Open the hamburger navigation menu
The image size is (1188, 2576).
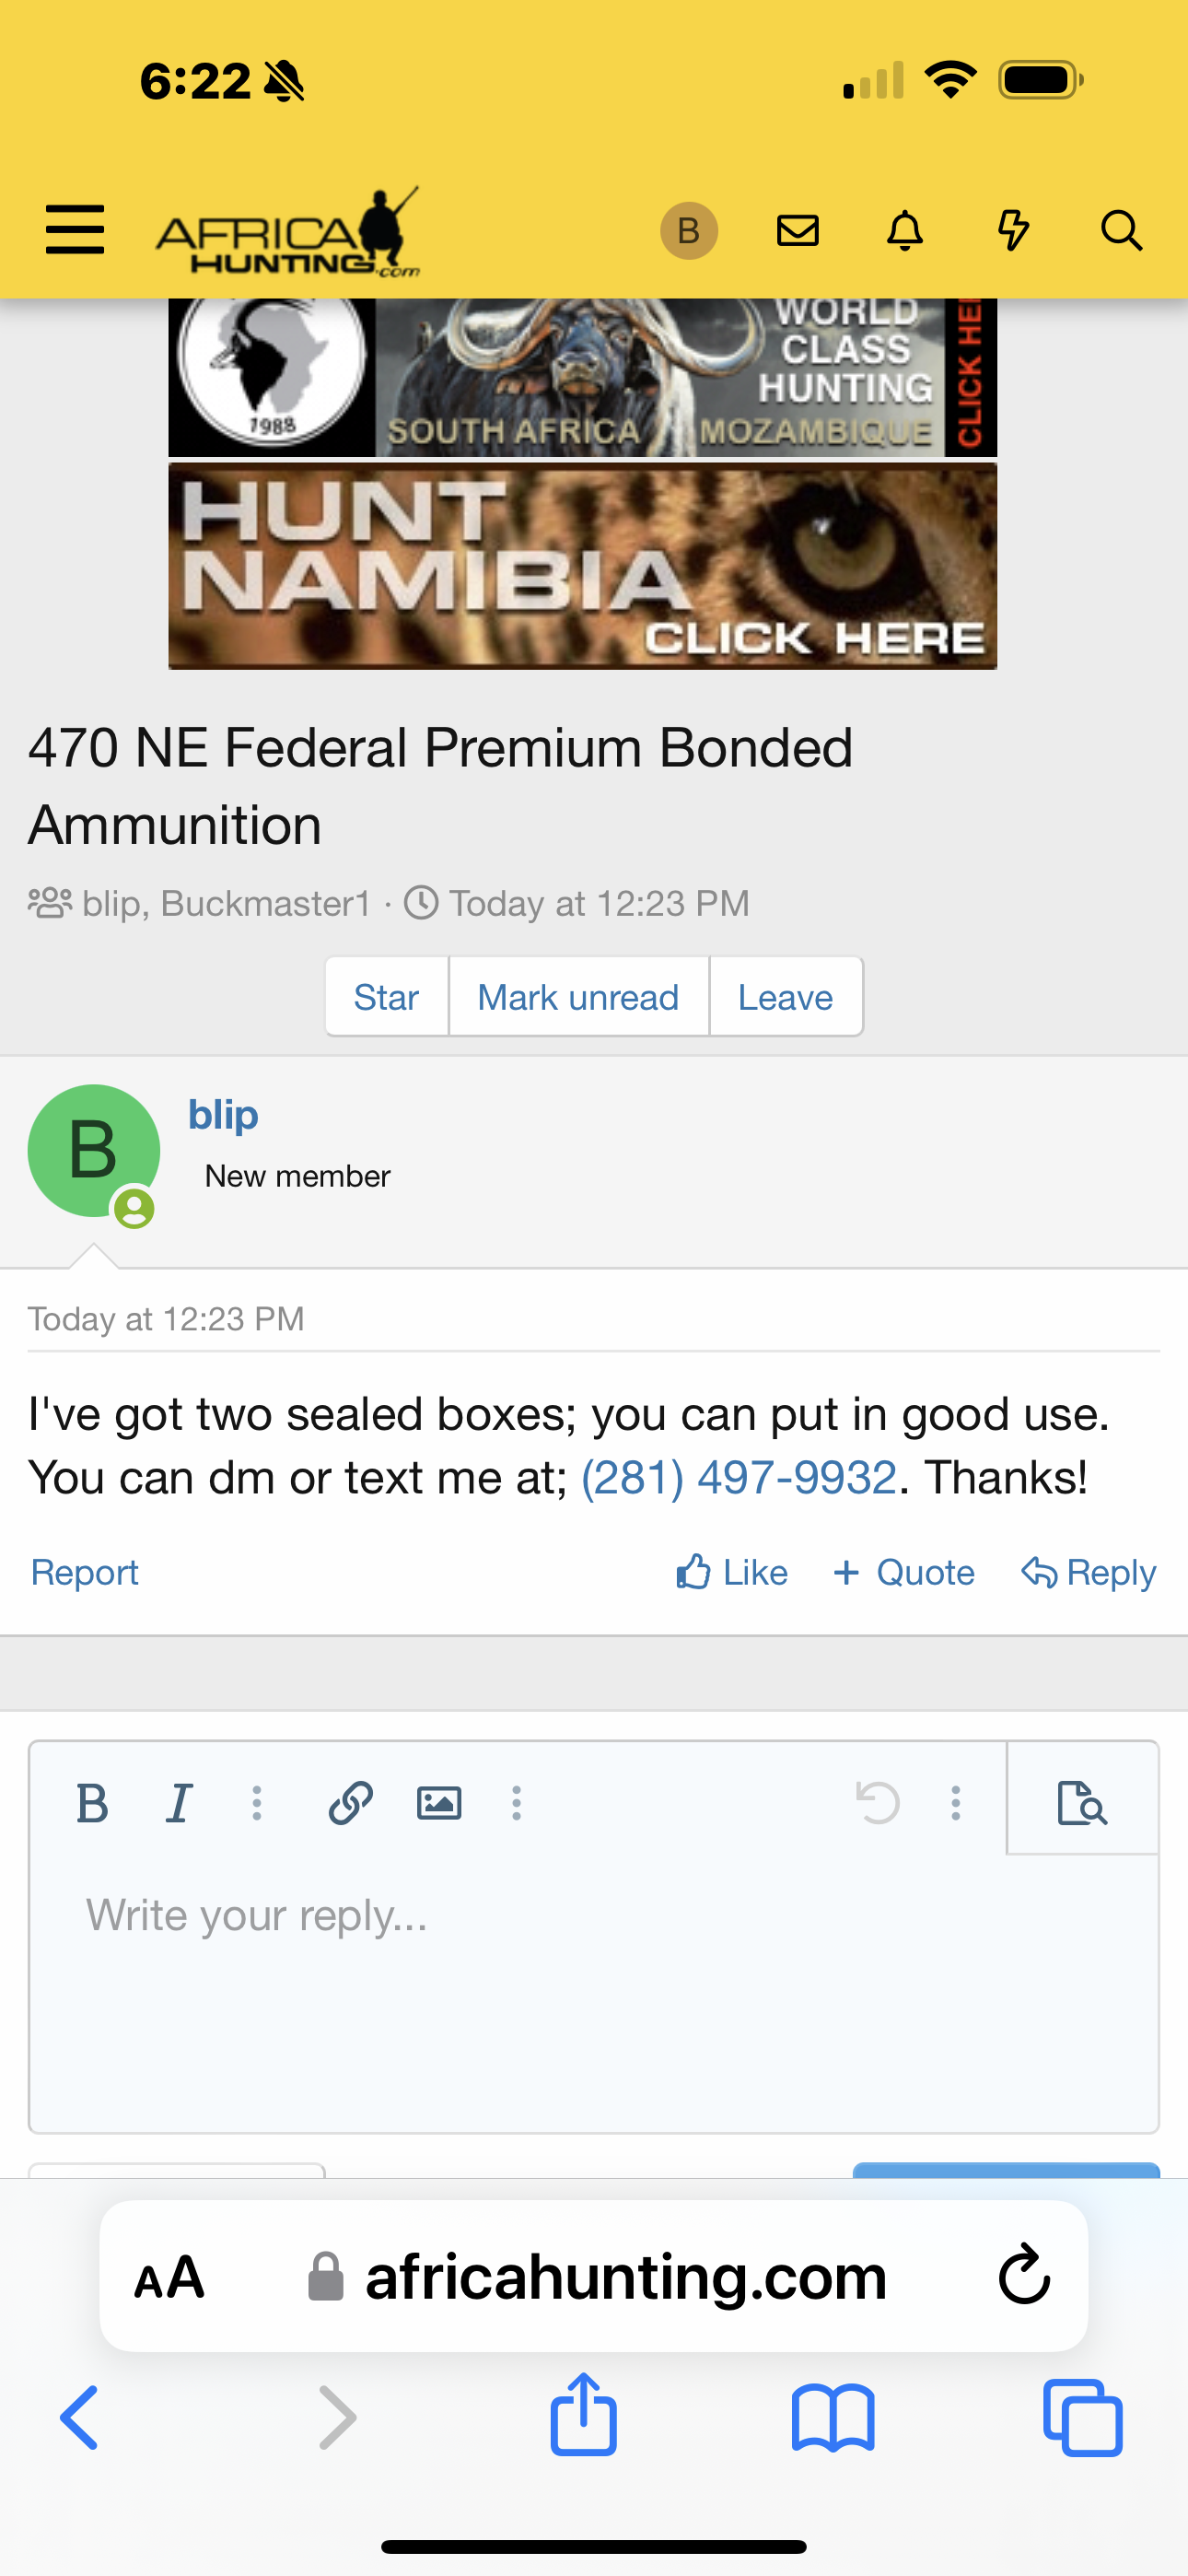pyautogui.click(x=75, y=230)
